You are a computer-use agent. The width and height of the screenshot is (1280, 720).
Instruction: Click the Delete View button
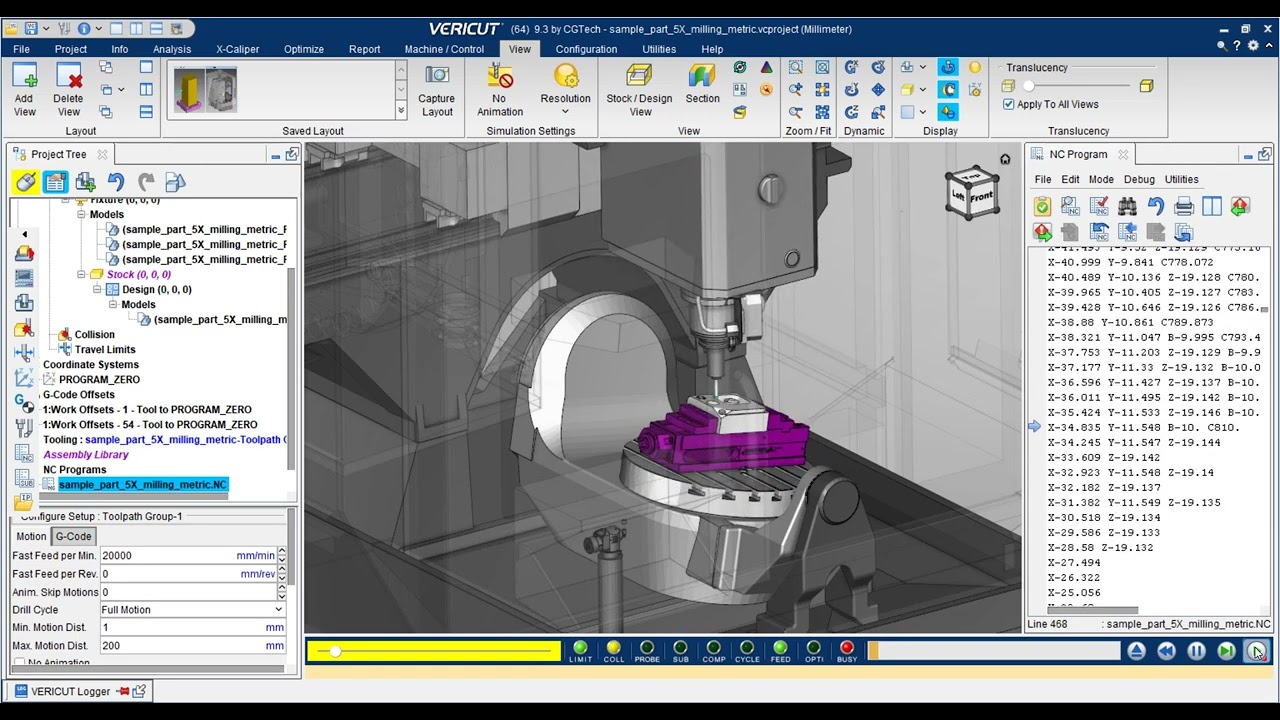(x=68, y=90)
